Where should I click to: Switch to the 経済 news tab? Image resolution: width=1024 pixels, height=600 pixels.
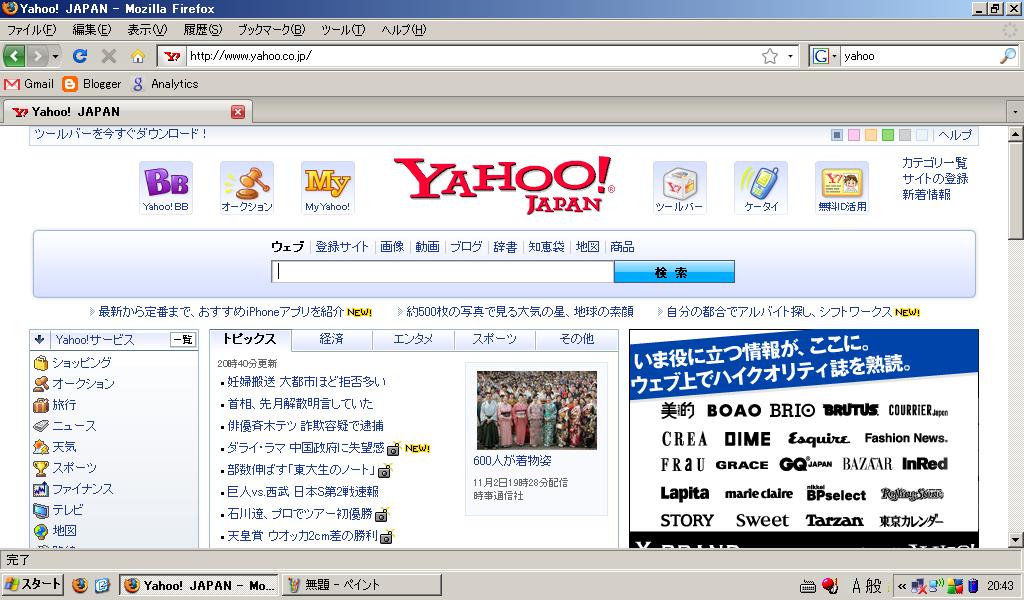332,339
